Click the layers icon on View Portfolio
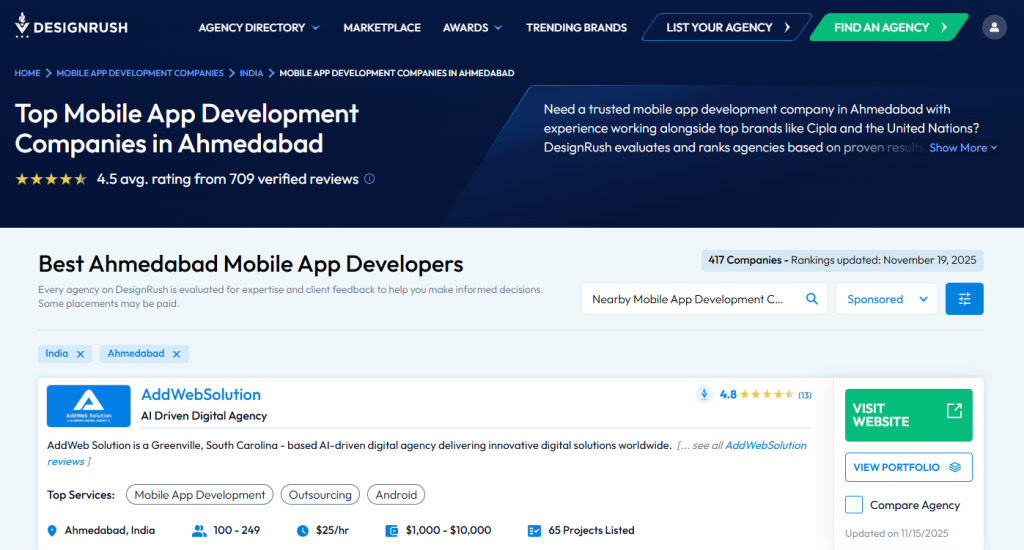Image resolution: width=1024 pixels, height=550 pixels. click(x=955, y=467)
